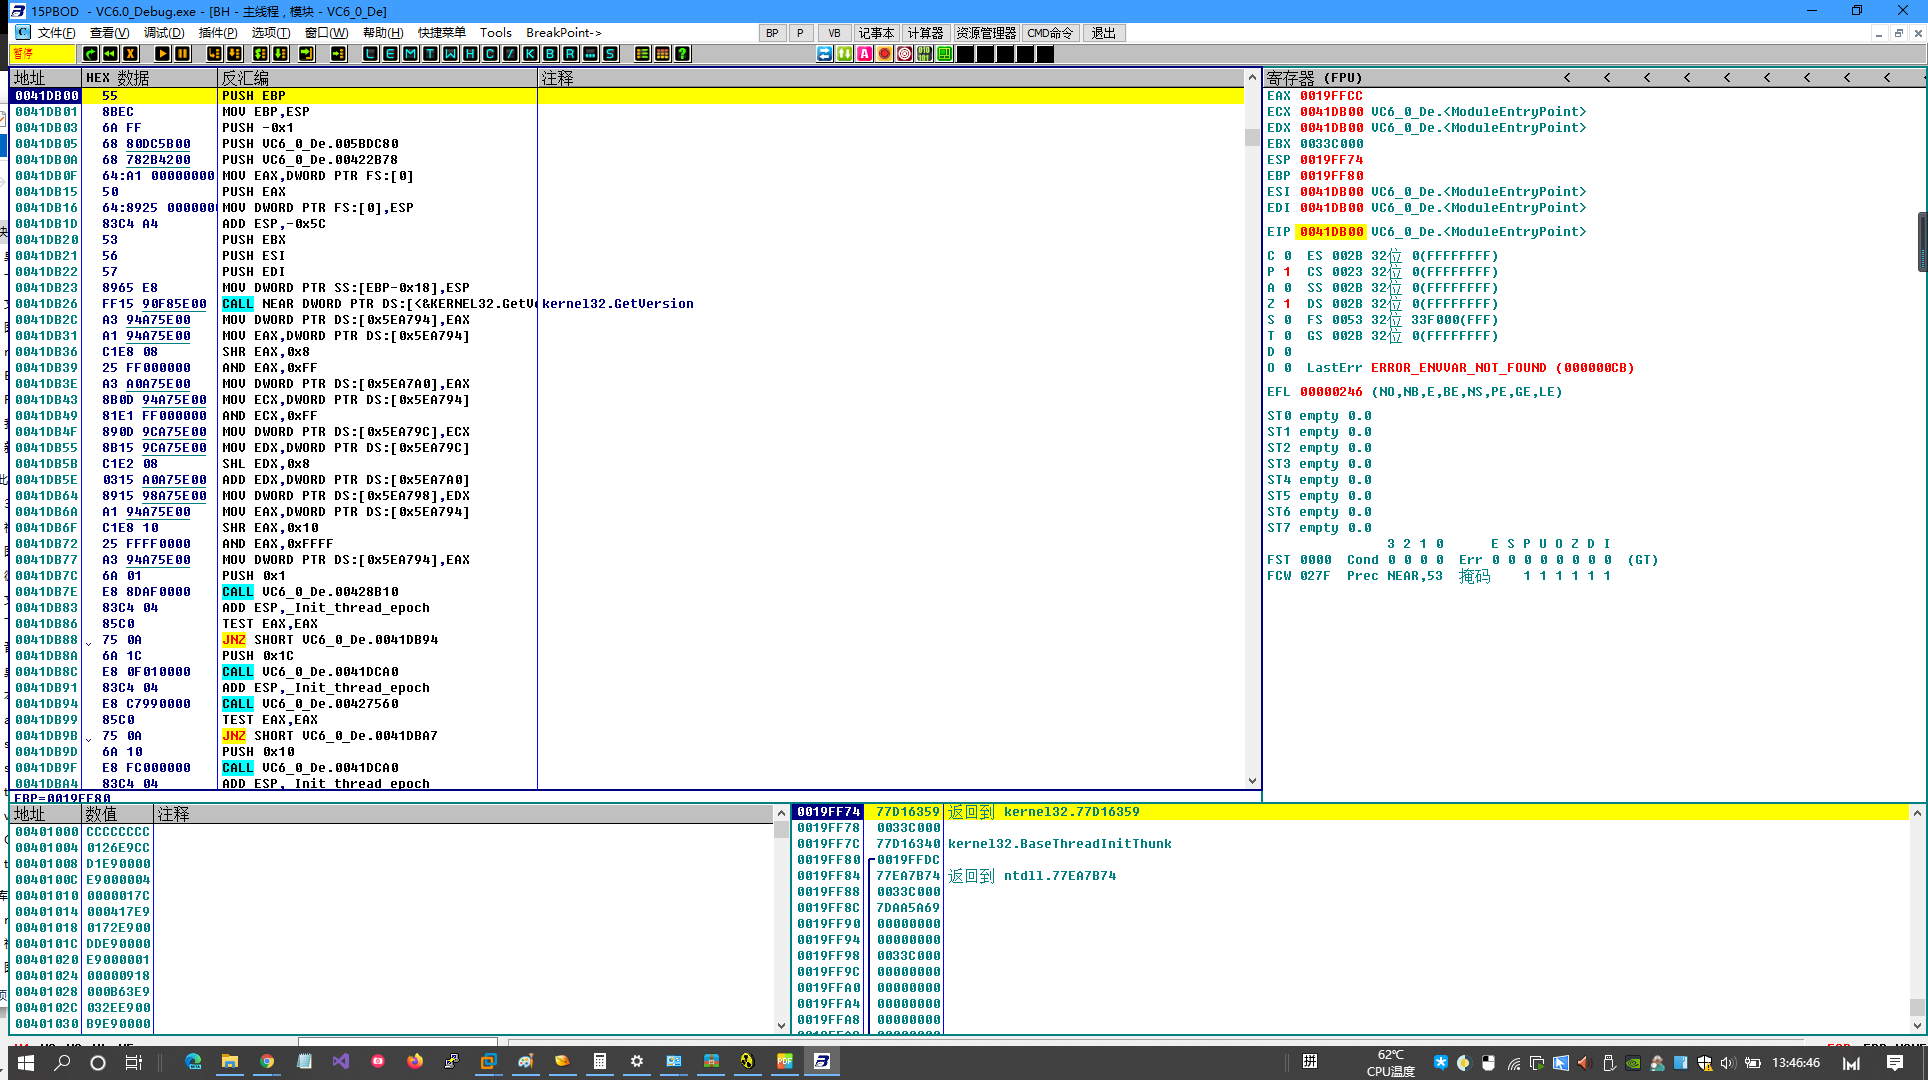Image resolution: width=1928 pixels, height=1080 pixels.
Task: Open the 文件(F) menu
Action: [56, 33]
